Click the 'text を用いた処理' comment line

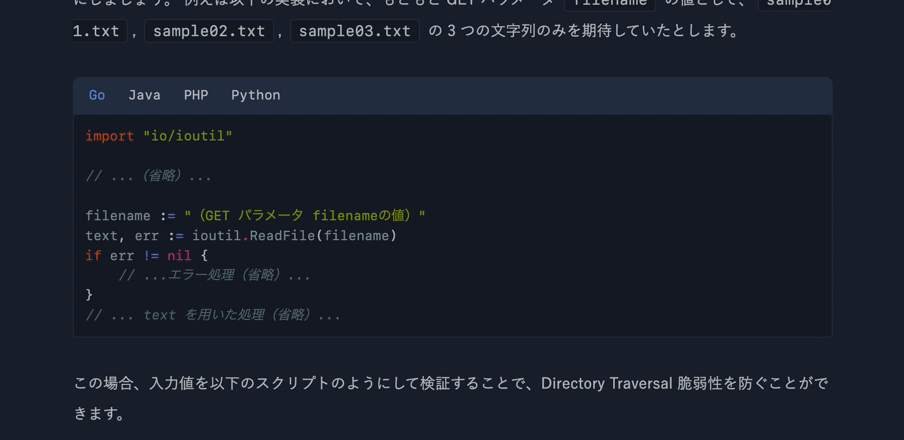tap(213, 315)
